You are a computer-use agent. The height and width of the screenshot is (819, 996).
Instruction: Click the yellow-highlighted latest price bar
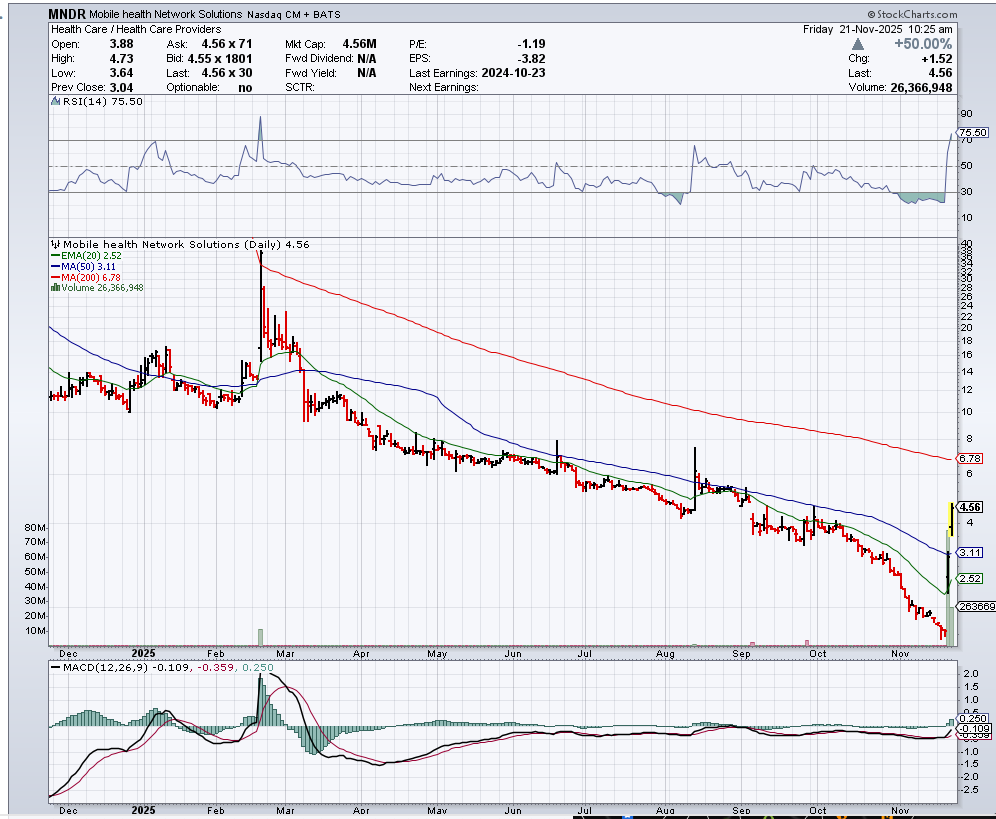click(948, 518)
